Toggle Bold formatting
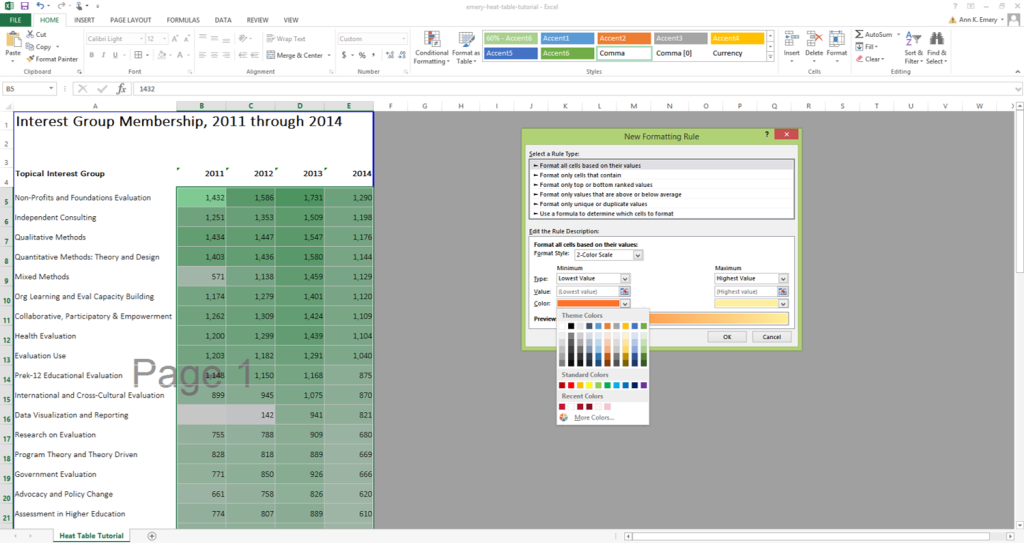The width and height of the screenshot is (1024, 543). tap(91, 55)
